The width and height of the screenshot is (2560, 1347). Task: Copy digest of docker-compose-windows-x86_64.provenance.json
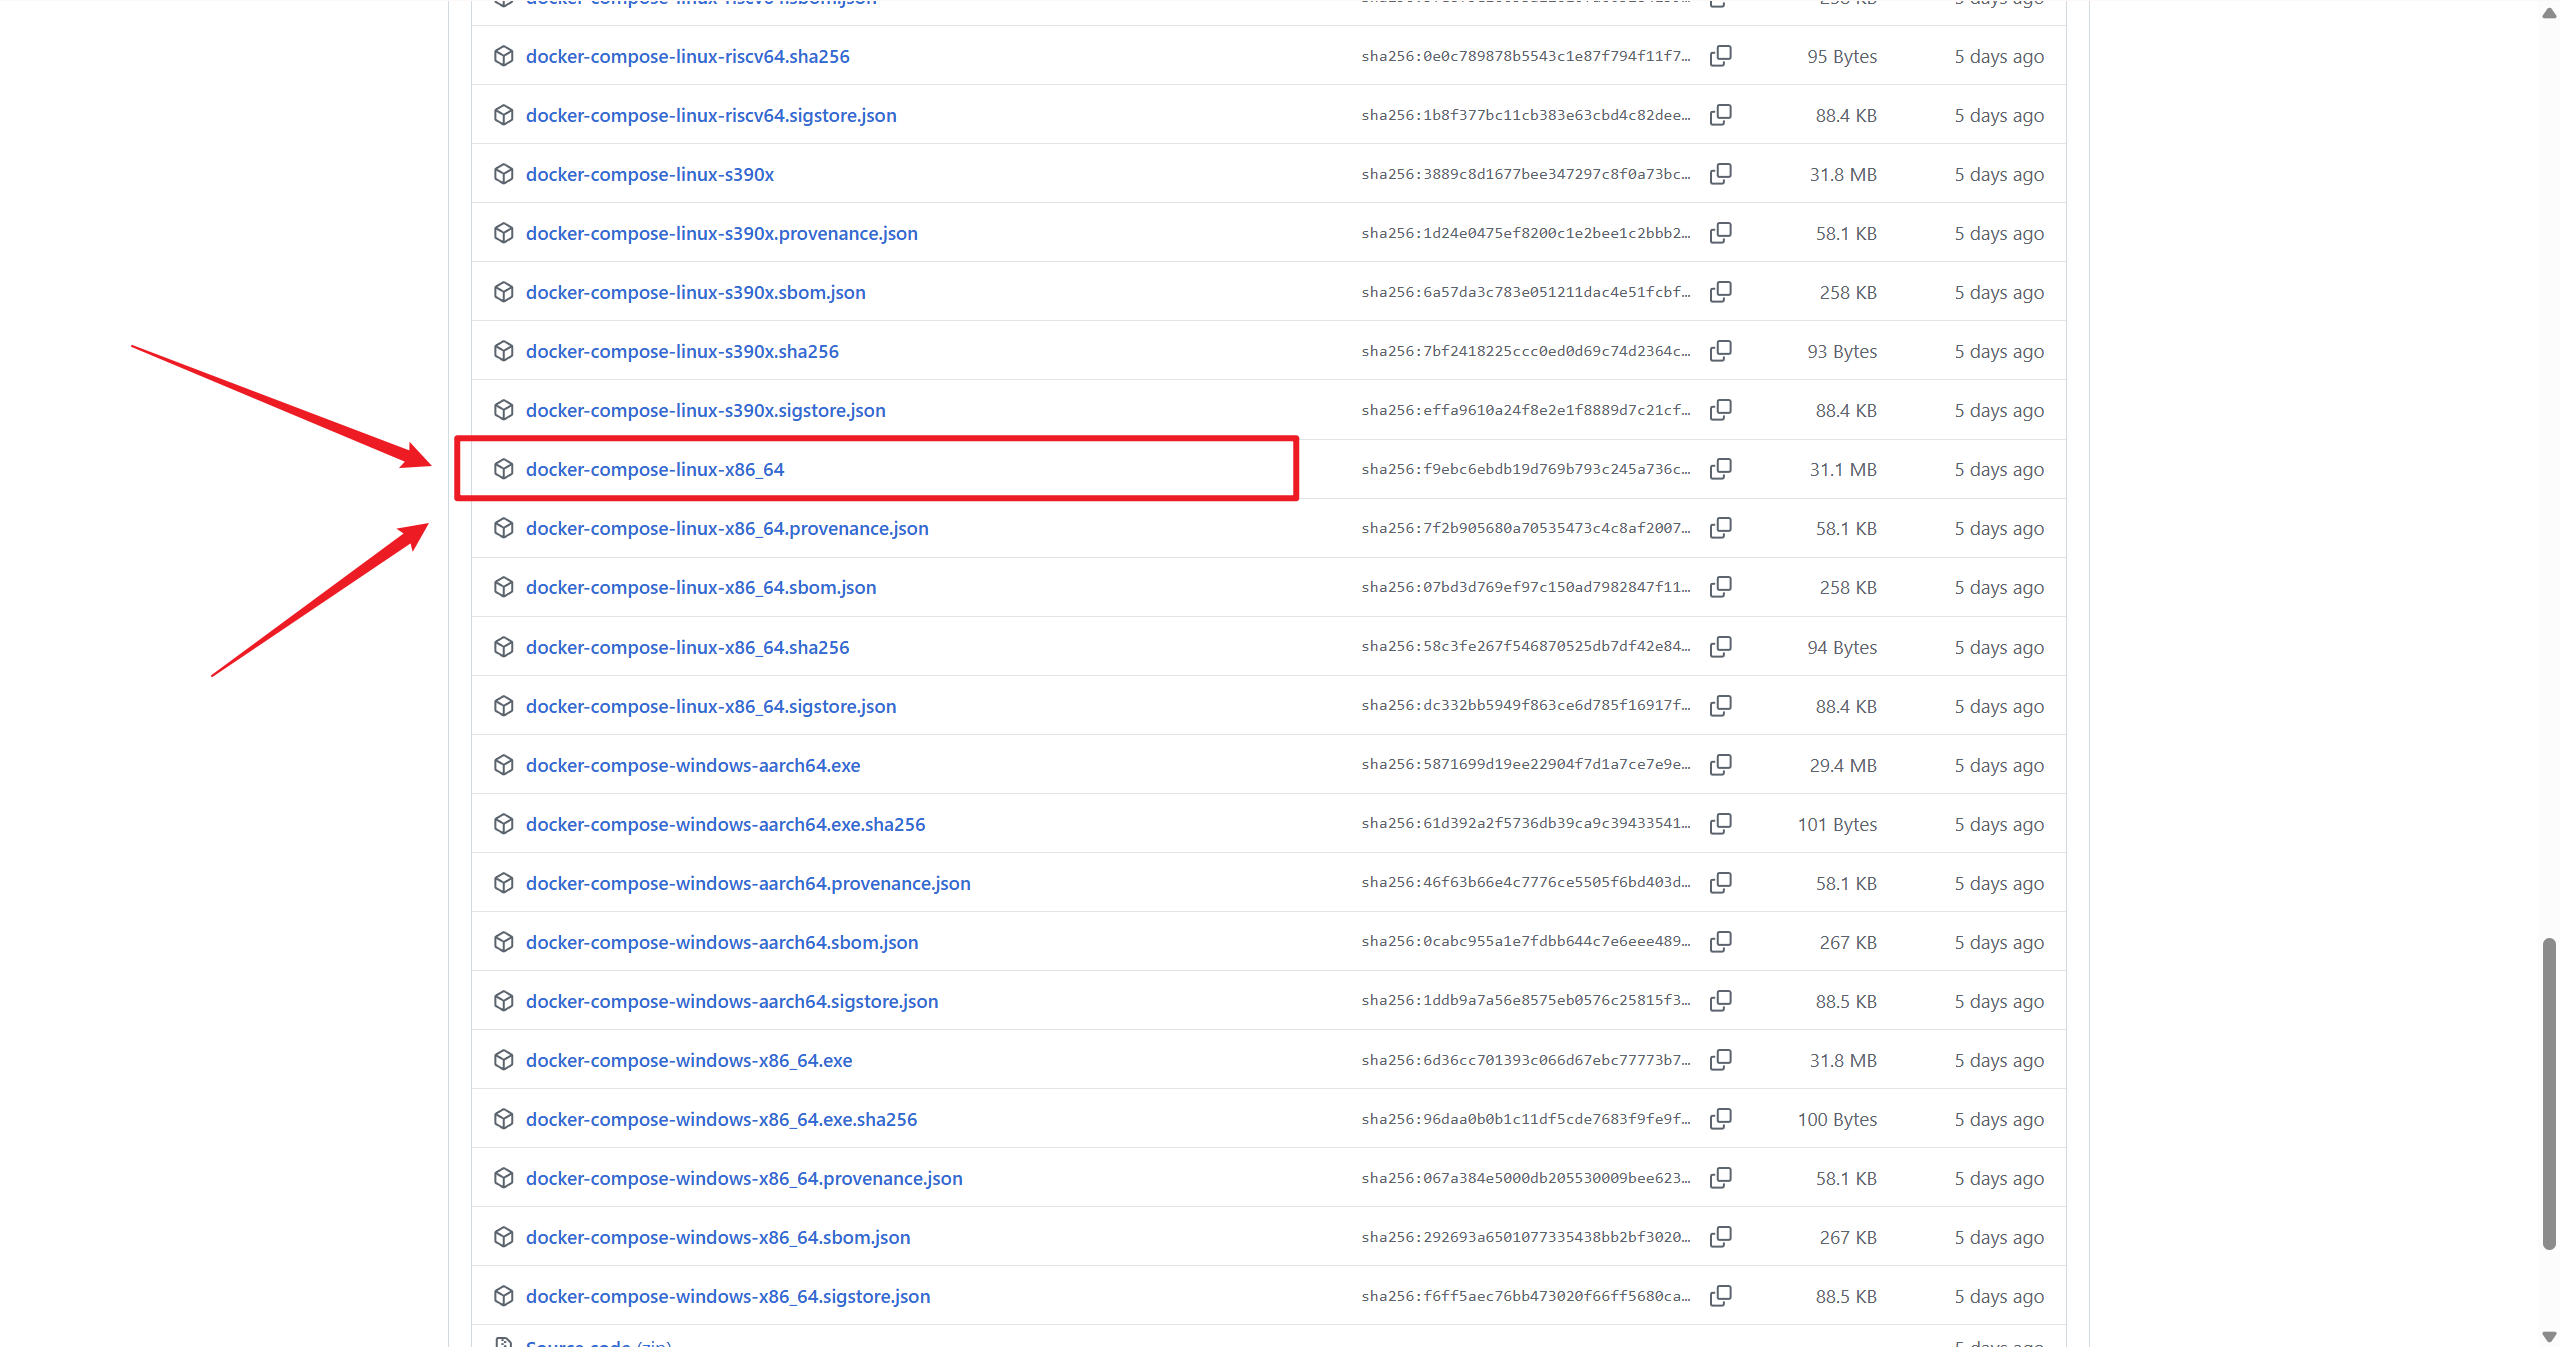point(1720,1178)
